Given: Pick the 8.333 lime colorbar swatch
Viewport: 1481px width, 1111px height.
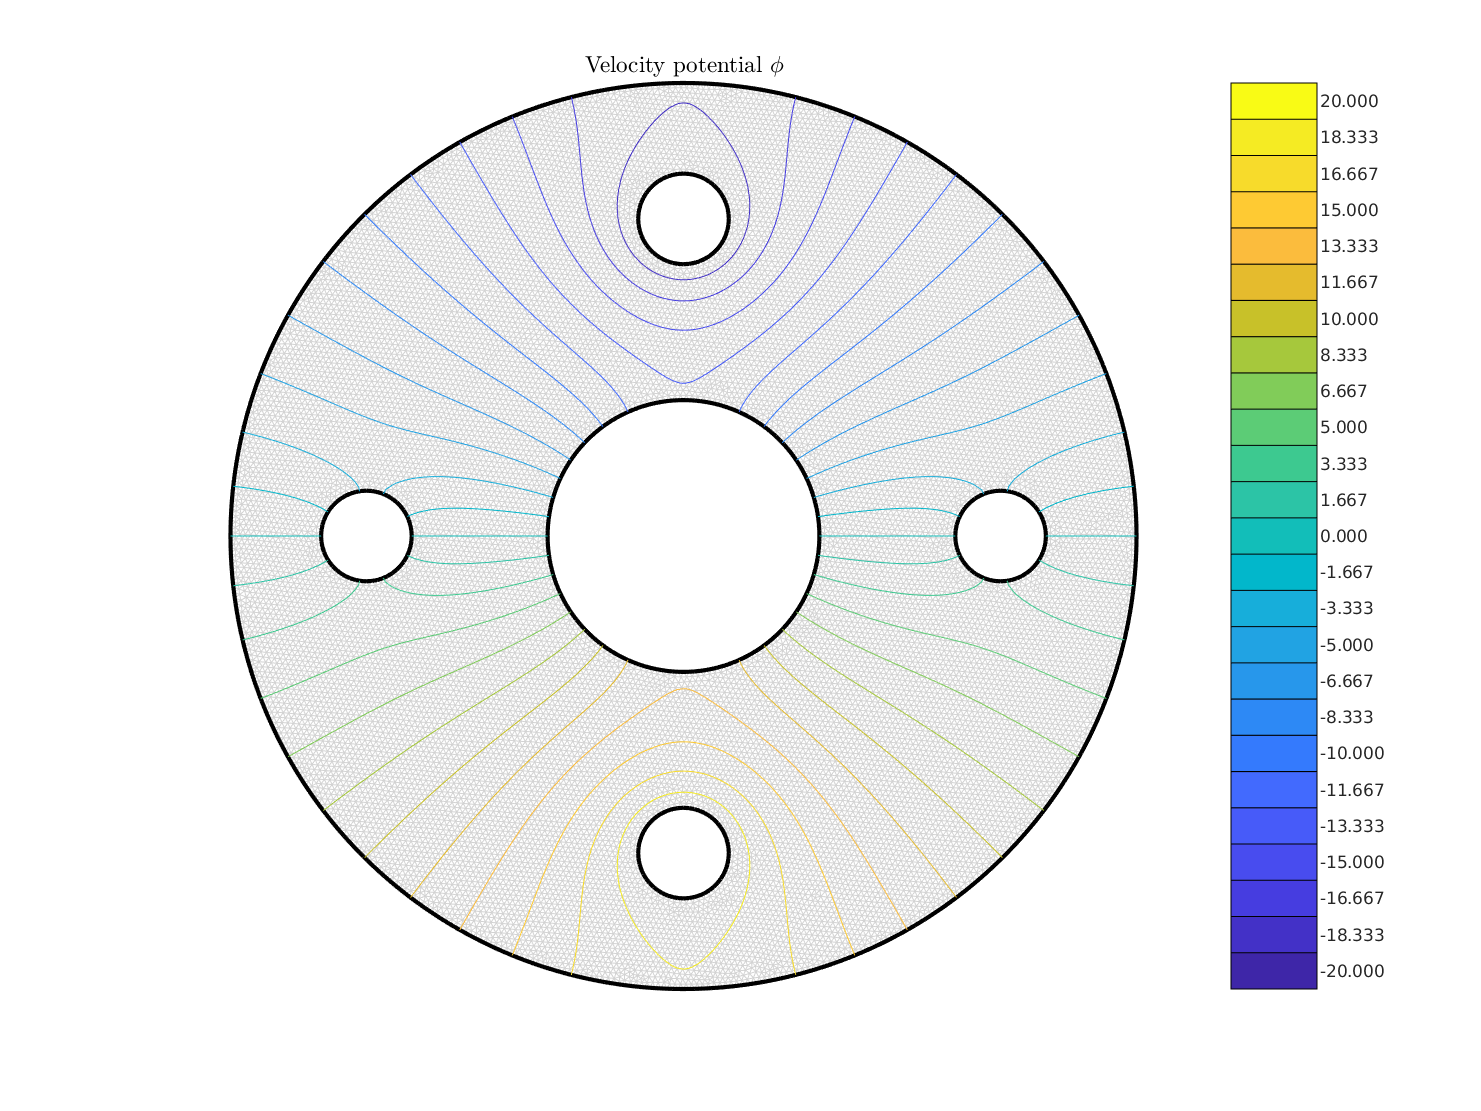Looking at the screenshot, I should click(1273, 355).
